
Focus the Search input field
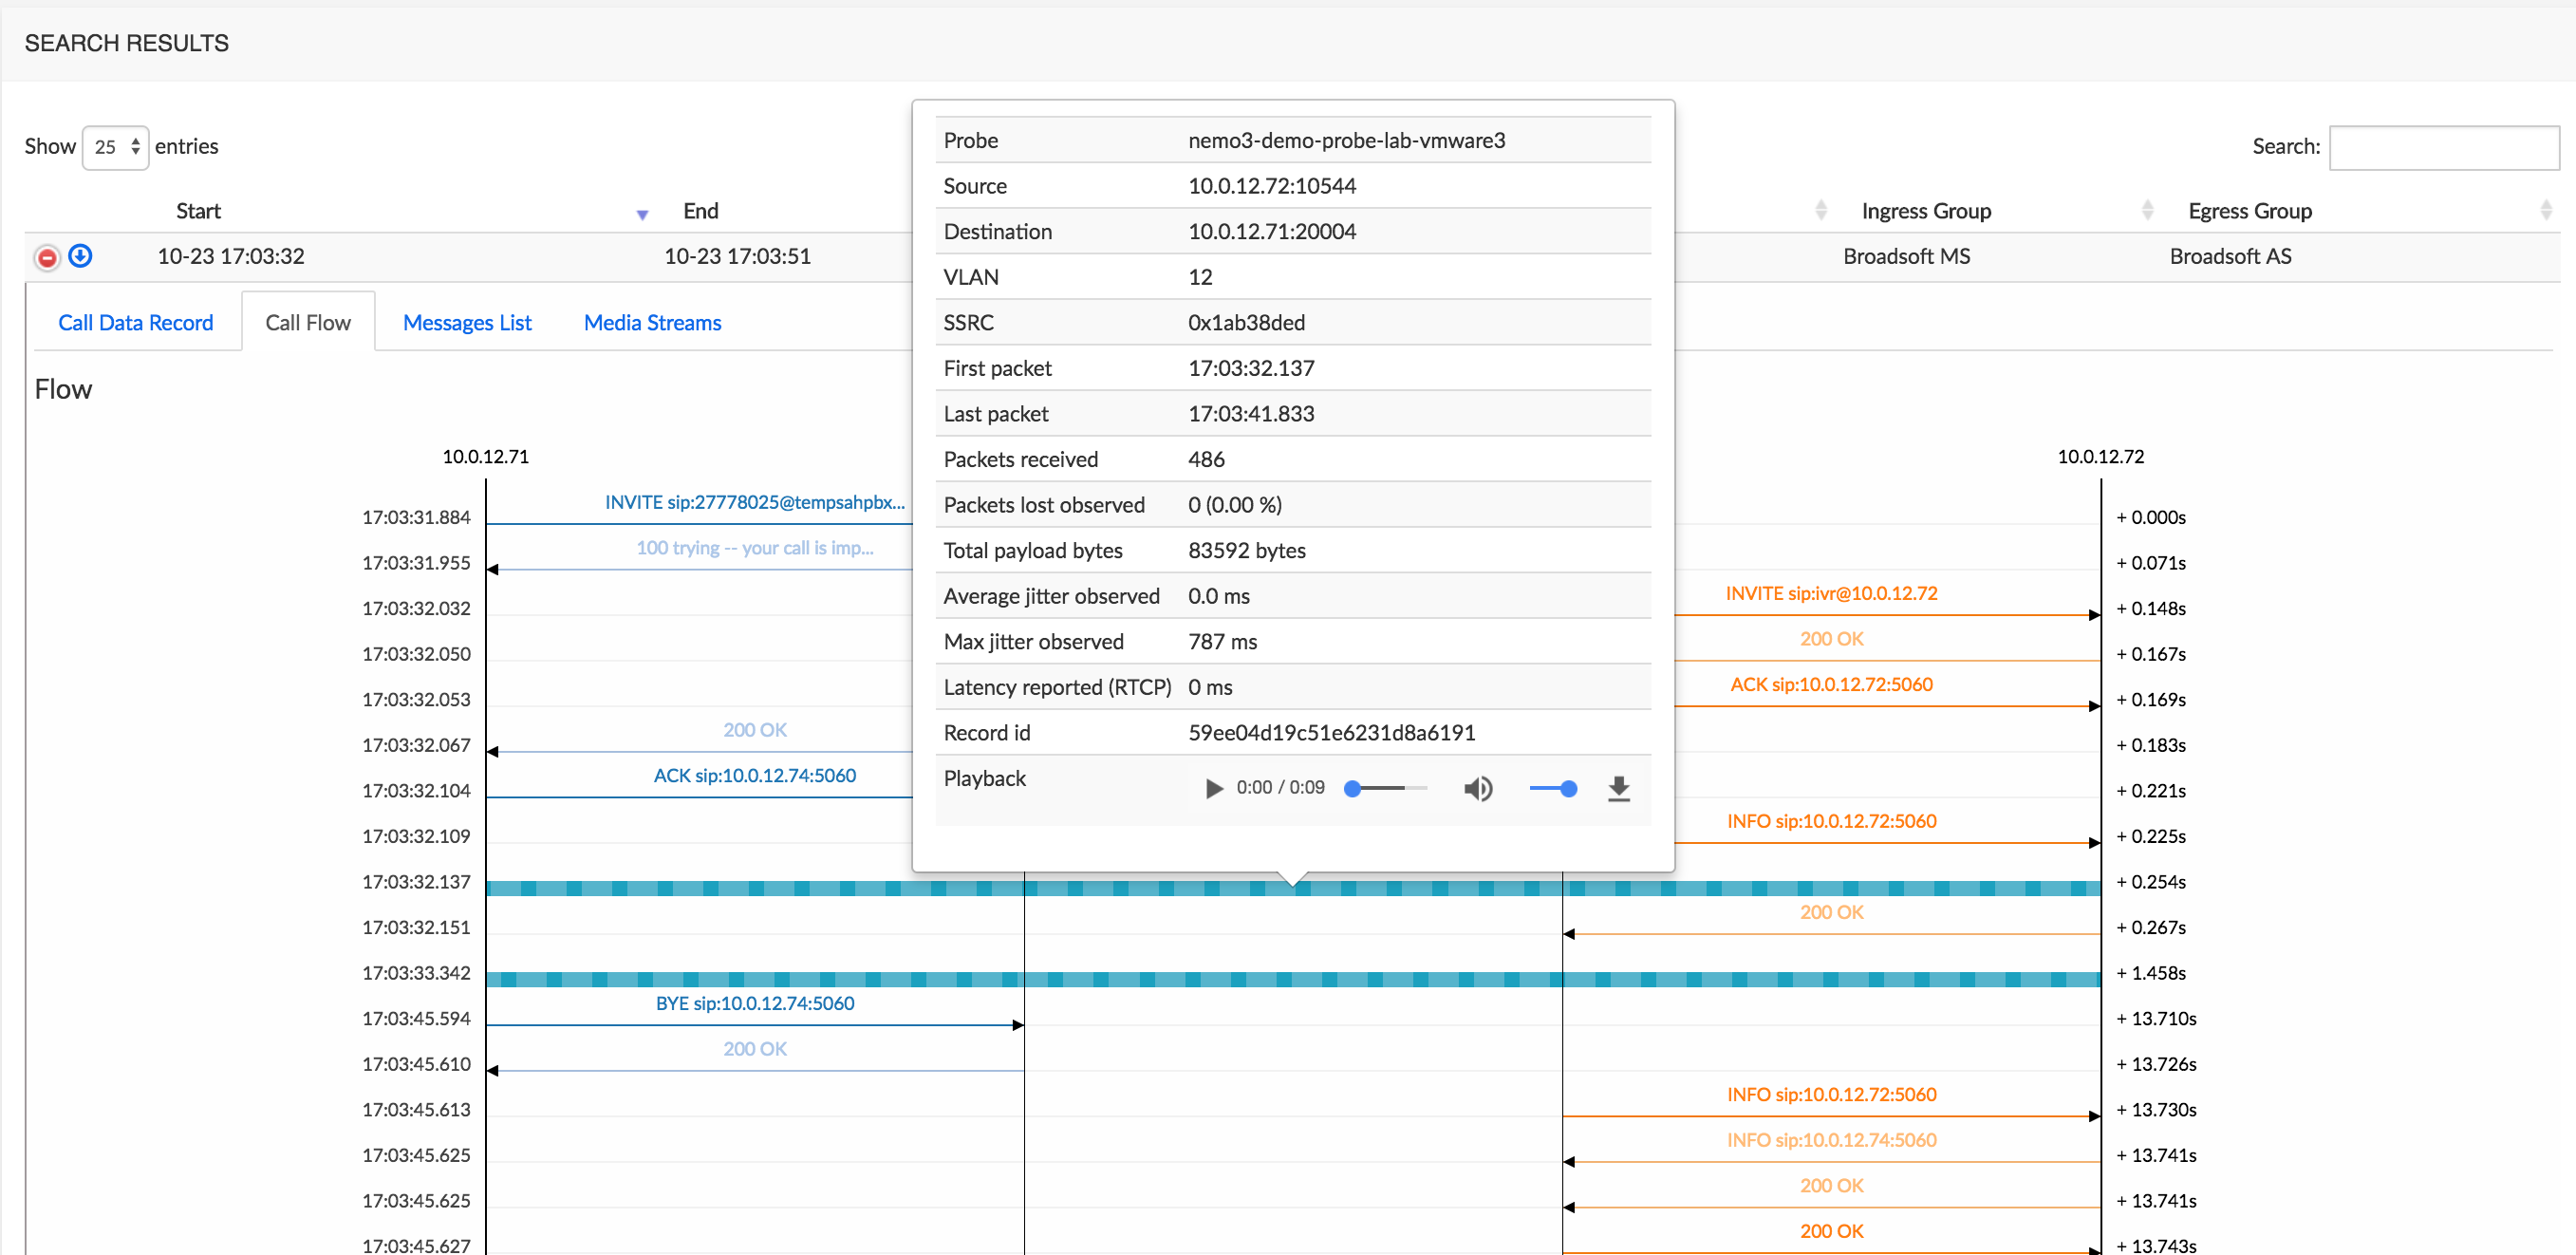click(x=2443, y=148)
